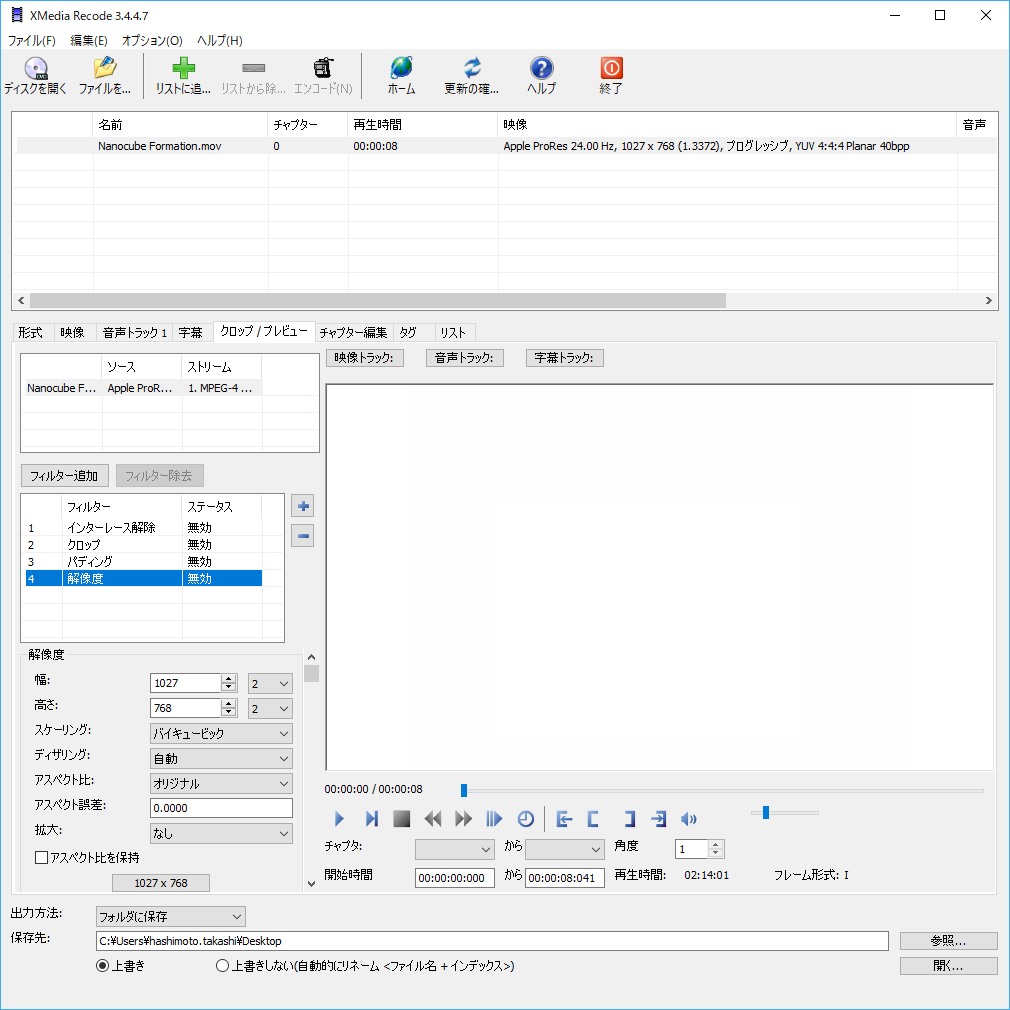Select the Deinterlace (インターレース解除) filter row
1010x1010 pixels.
[x=144, y=528]
